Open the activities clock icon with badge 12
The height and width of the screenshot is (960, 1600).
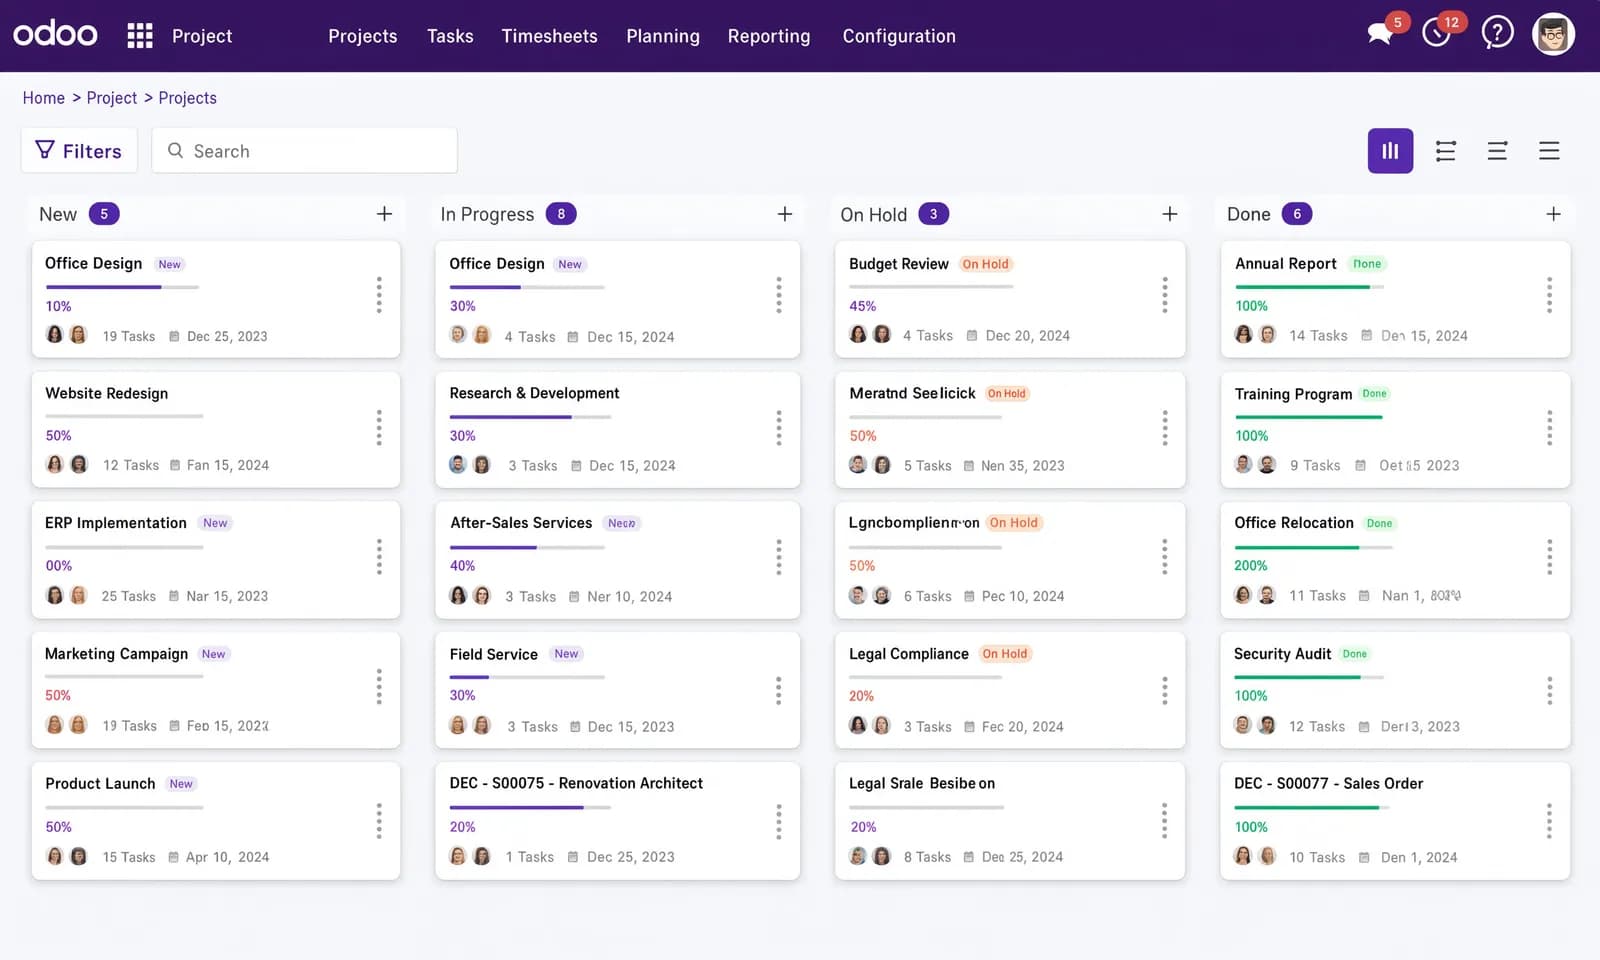(x=1437, y=34)
